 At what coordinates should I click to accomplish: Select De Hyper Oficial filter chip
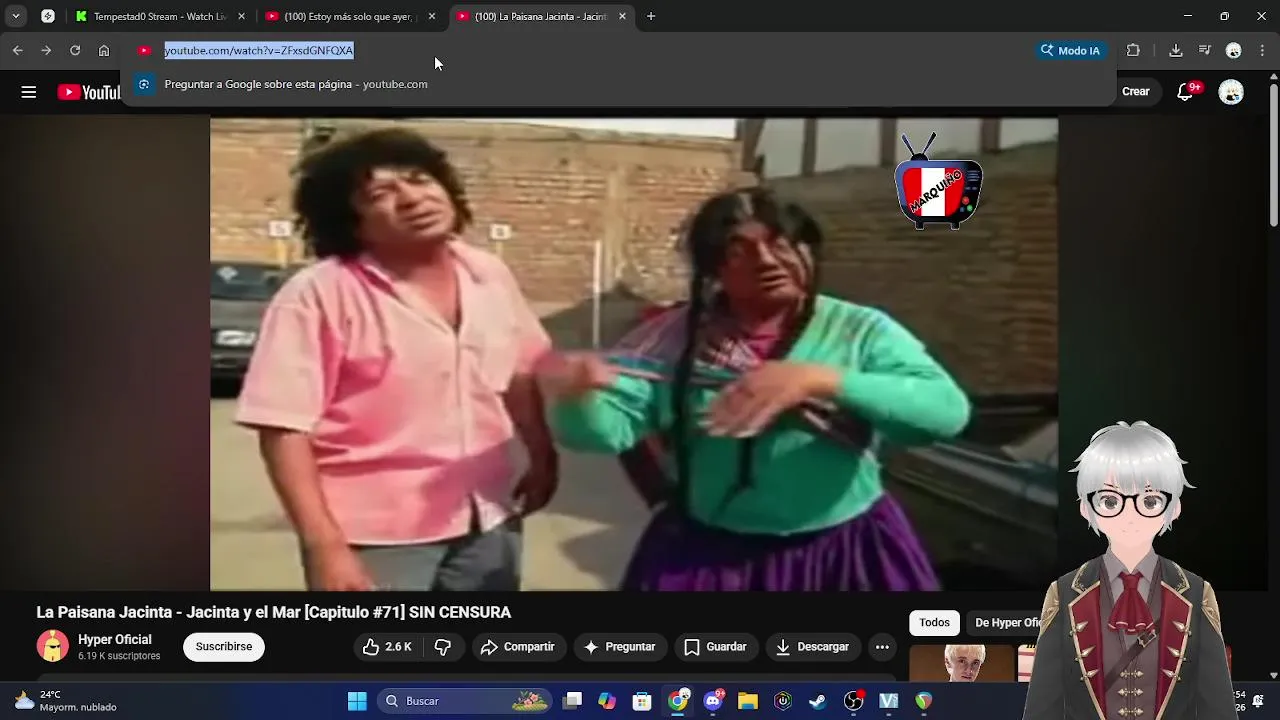[1007, 622]
